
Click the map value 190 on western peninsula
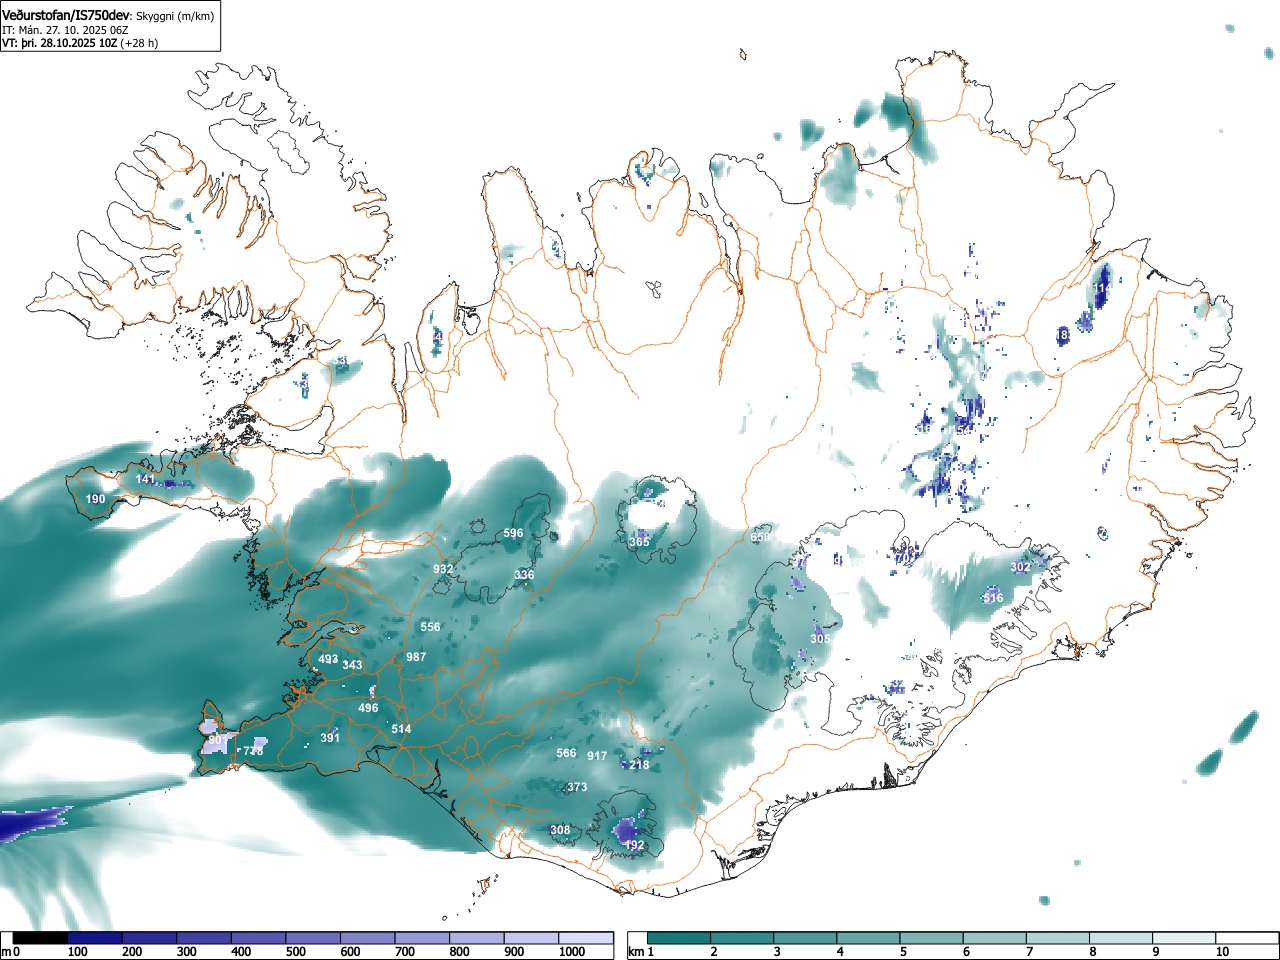95,499
